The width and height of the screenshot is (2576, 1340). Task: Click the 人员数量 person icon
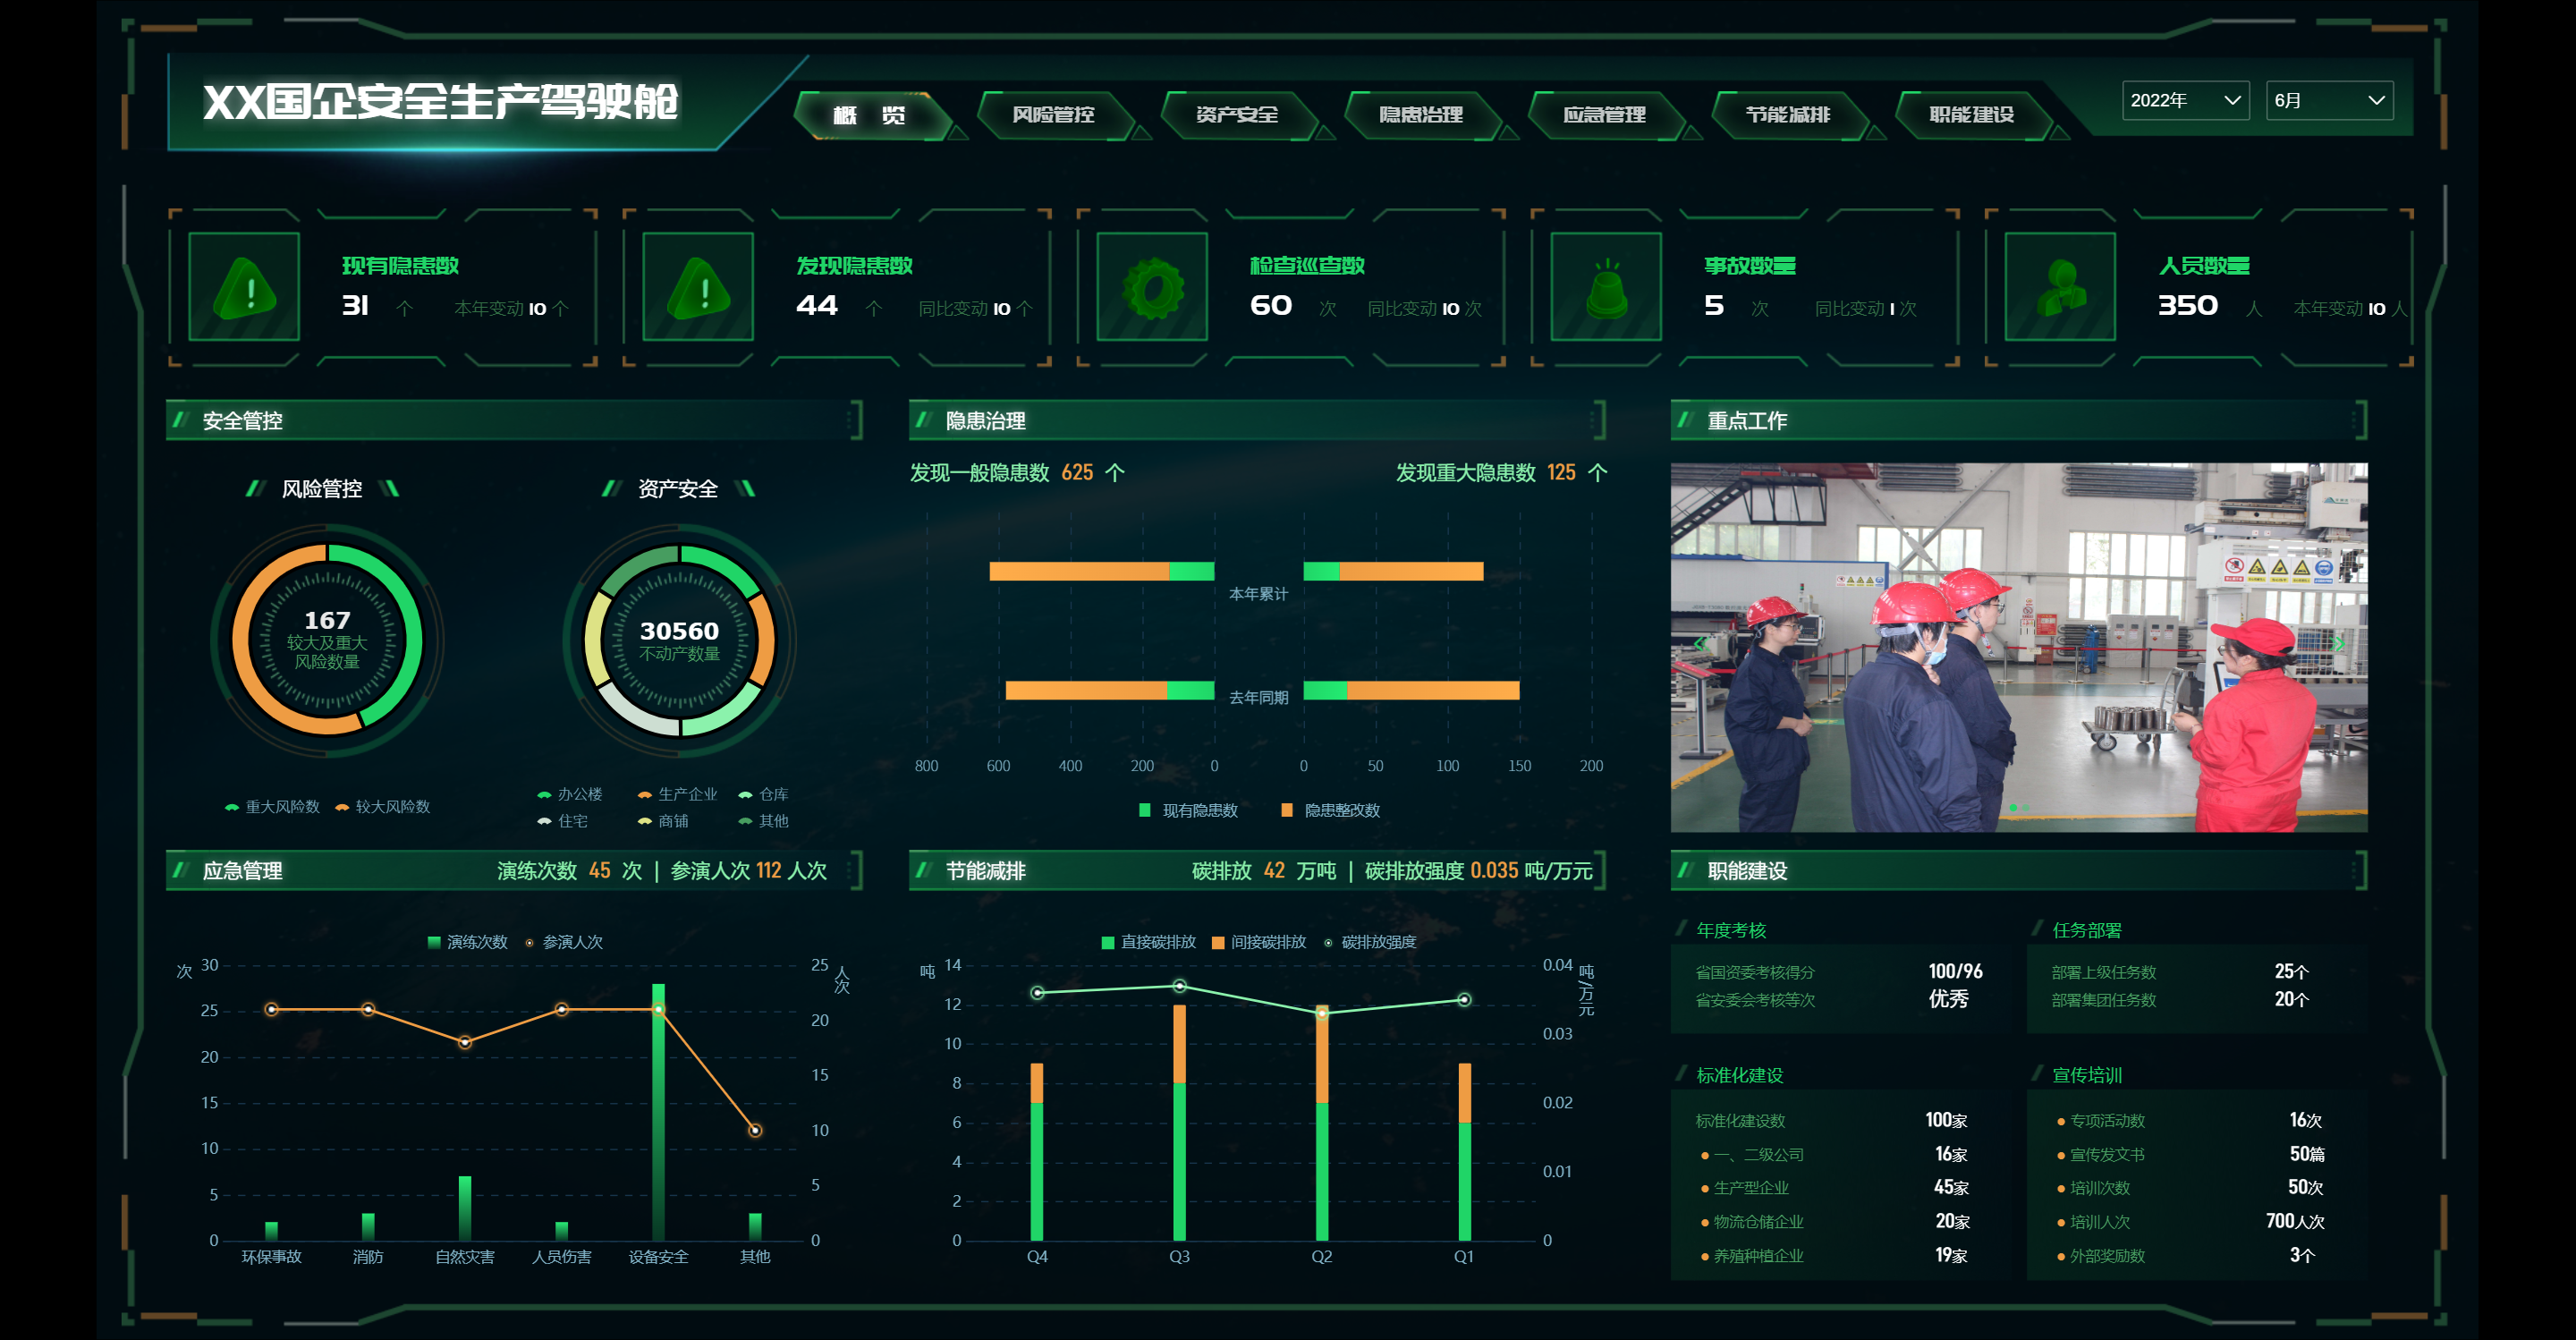click(2060, 287)
